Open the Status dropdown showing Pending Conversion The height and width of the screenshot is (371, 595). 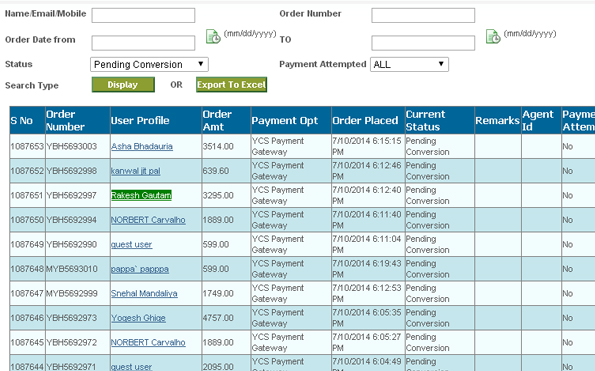pos(149,64)
